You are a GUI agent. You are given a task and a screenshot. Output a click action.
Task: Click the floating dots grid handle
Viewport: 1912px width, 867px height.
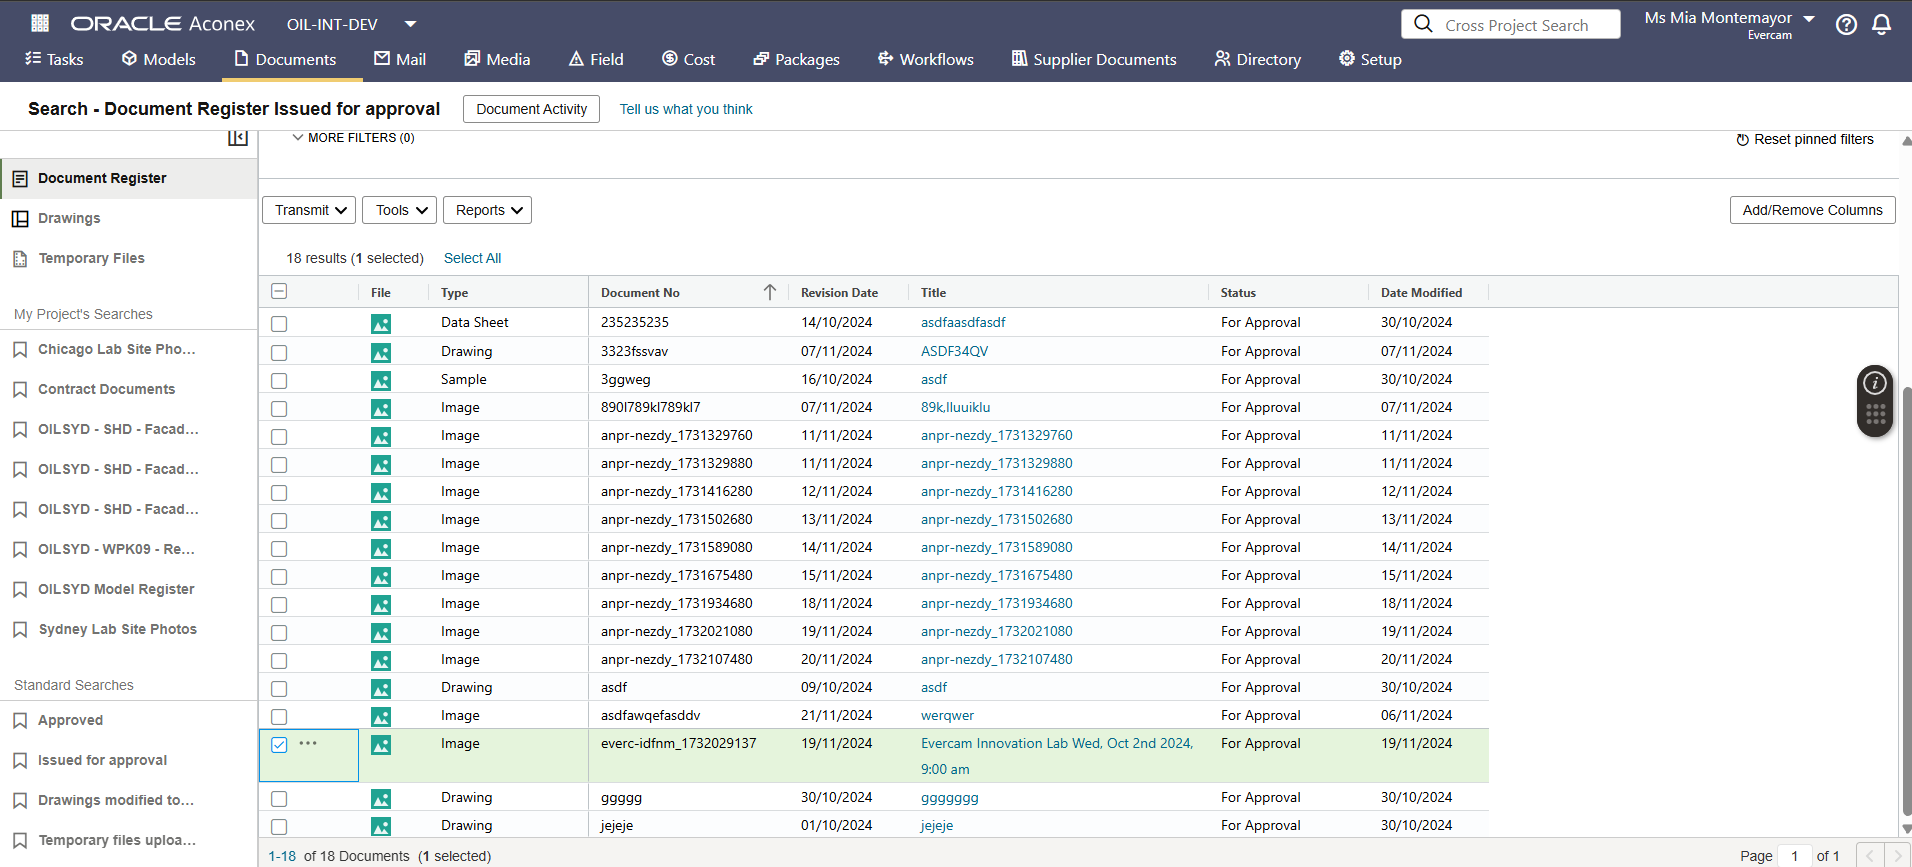tap(1875, 414)
